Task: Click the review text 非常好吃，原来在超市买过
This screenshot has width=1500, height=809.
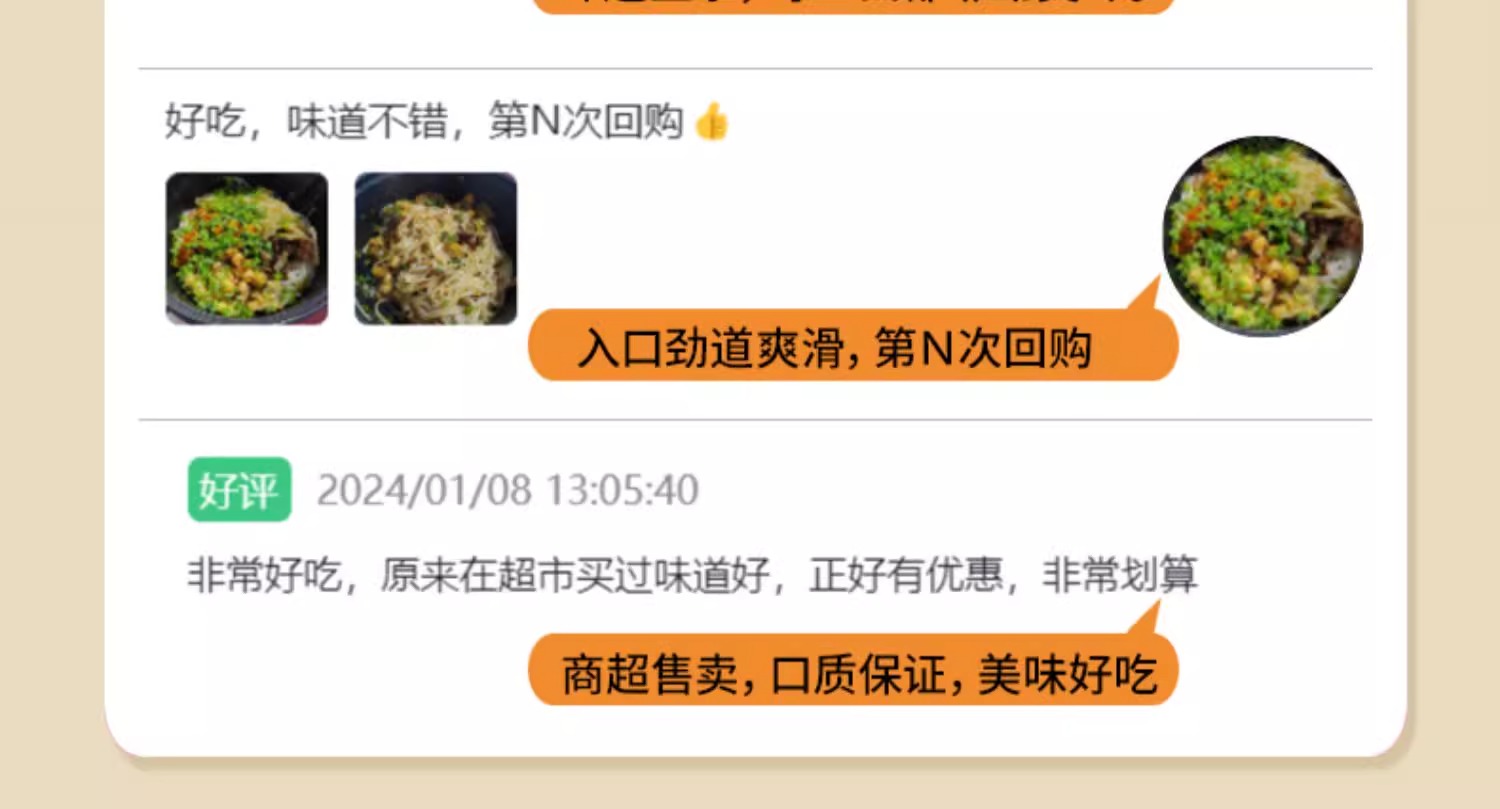Action: click(x=479, y=576)
